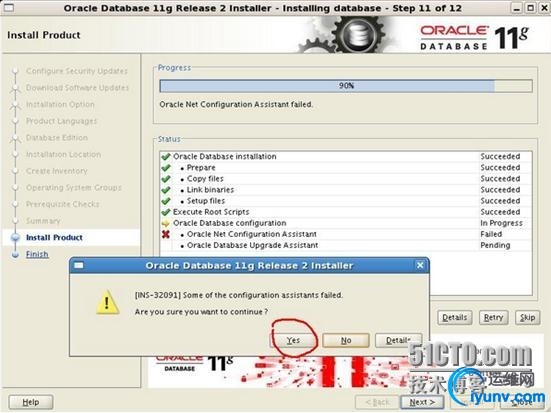The width and height of the screenshot is (551, 413).
Task: Click the greyed-out Back button
Action: point(377,402)
